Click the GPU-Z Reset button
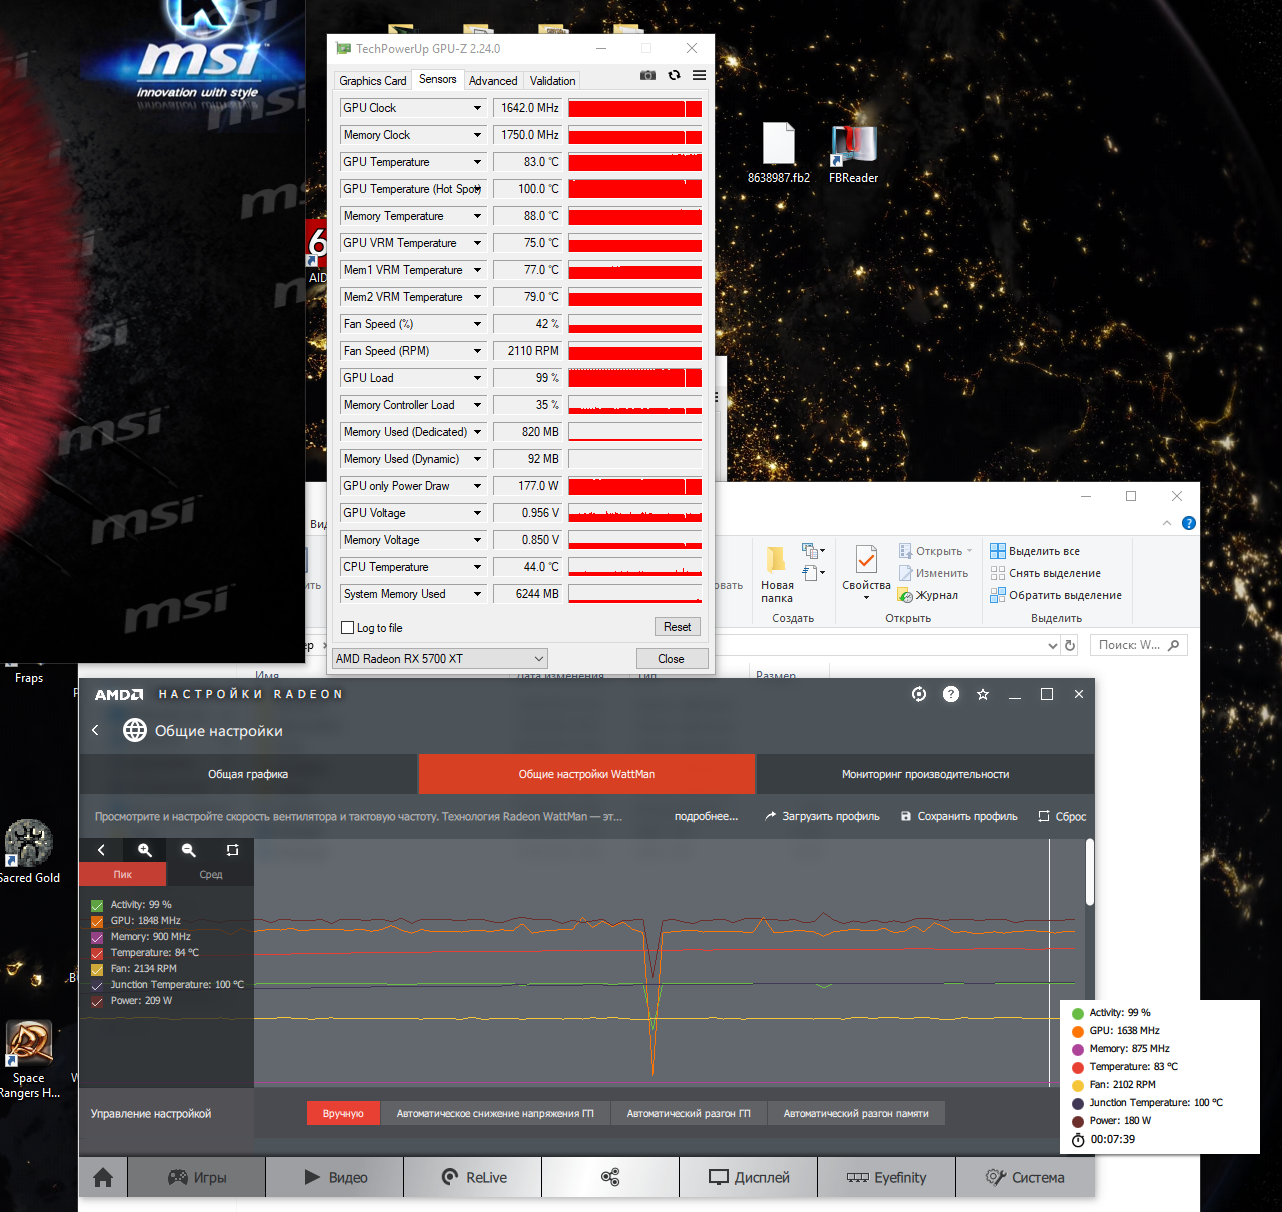 click(x=677, y=627)
